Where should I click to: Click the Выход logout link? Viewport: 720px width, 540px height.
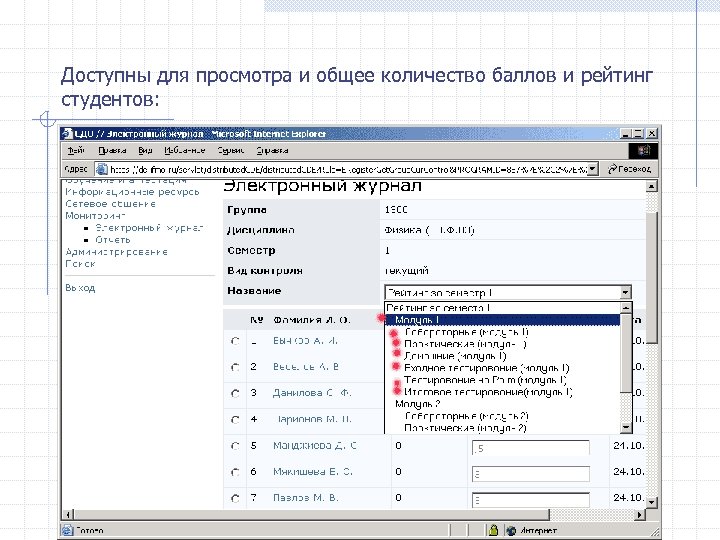click(80, 288)
